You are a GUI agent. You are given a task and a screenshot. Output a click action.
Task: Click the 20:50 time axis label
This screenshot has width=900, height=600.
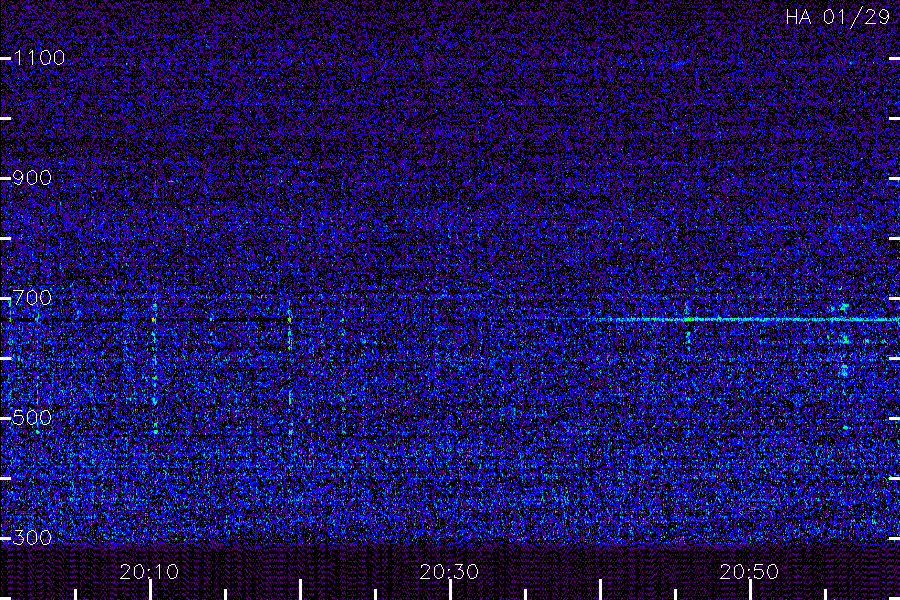click(x=749, y=571)
